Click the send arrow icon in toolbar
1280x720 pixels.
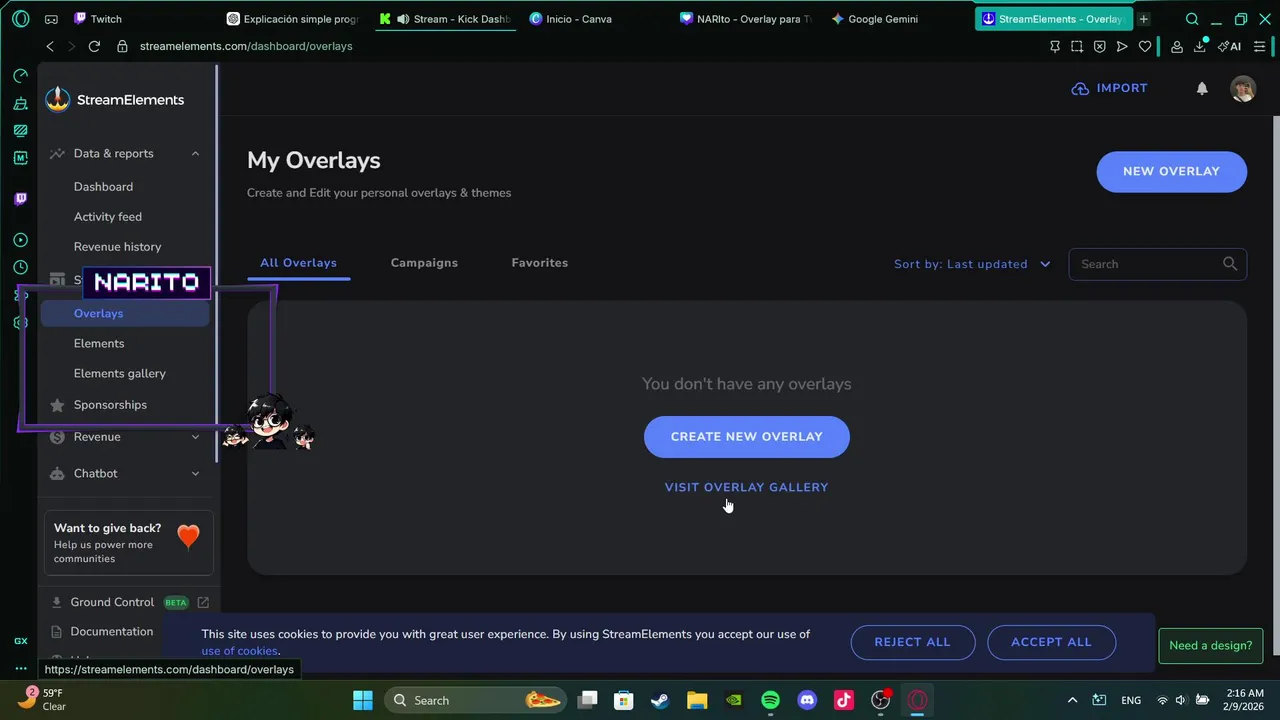[1122, 46]
